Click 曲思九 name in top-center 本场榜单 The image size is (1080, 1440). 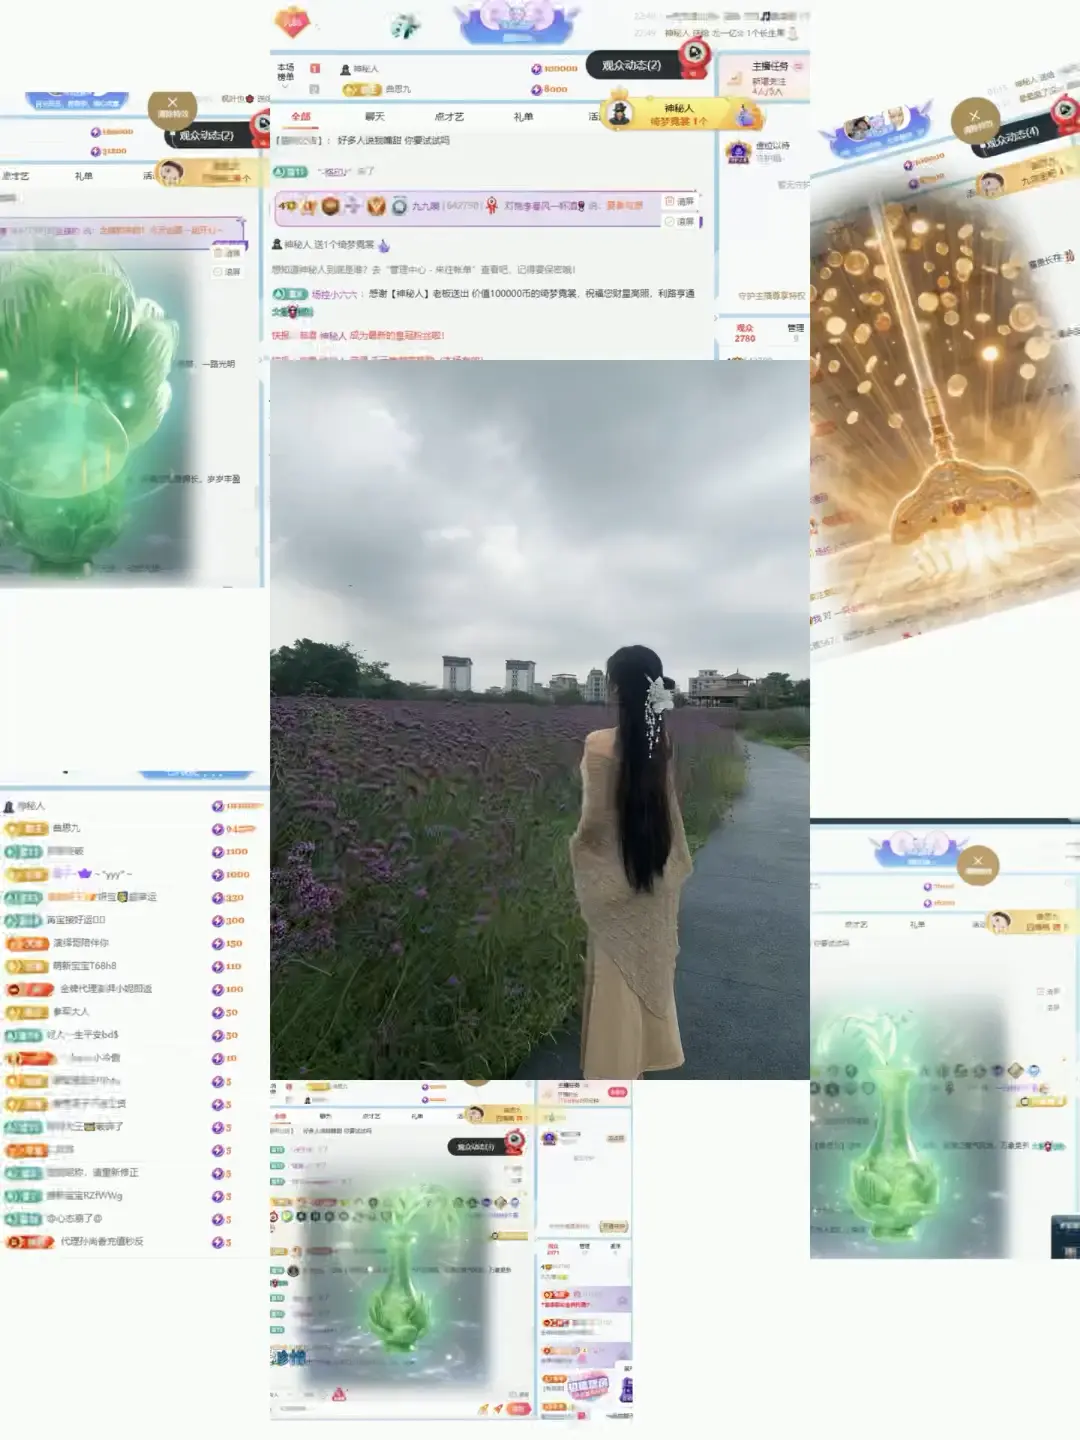[x=398, y=90]
